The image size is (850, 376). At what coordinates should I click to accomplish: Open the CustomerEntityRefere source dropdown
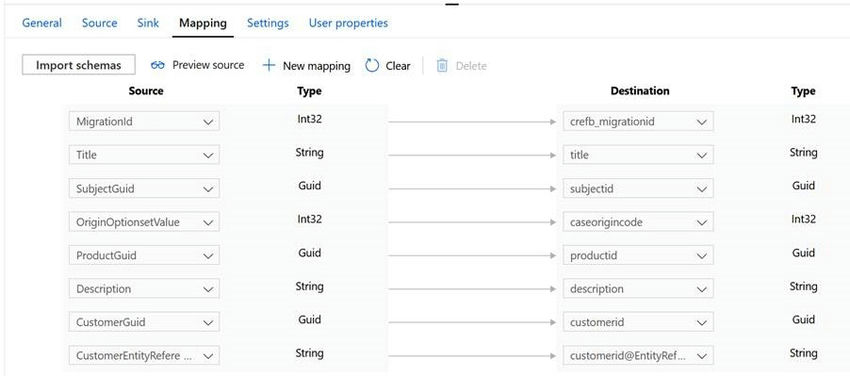click(144, 356)
